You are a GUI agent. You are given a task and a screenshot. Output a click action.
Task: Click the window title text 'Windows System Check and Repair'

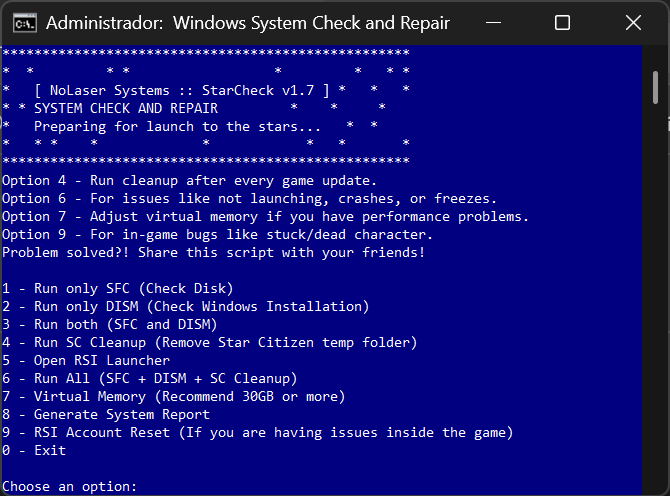[x=311, y=23]
